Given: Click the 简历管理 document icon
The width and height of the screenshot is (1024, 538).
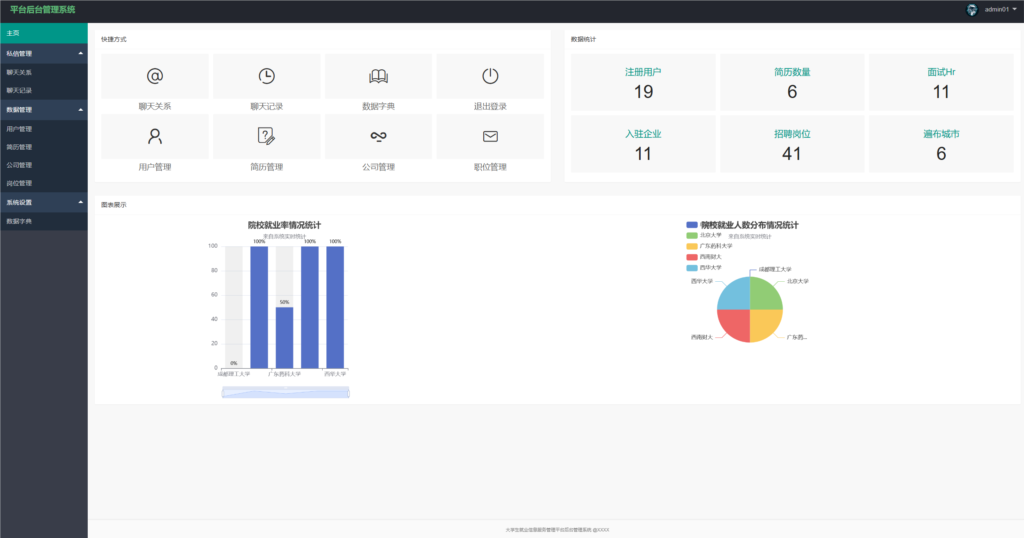Looking at the screenshot, I should click(266, 136).
